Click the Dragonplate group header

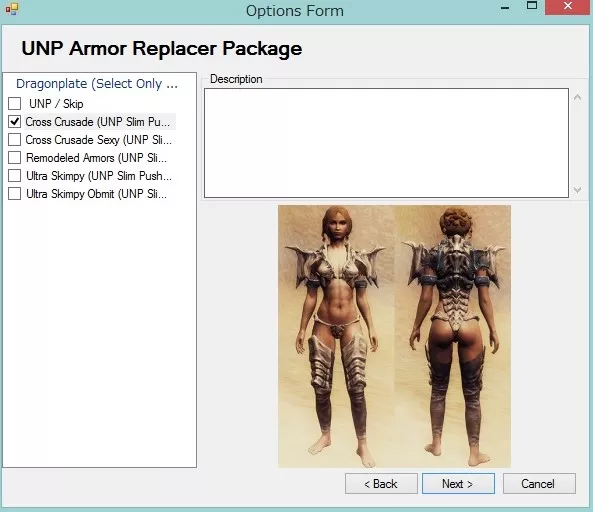[x=97, y=84]
